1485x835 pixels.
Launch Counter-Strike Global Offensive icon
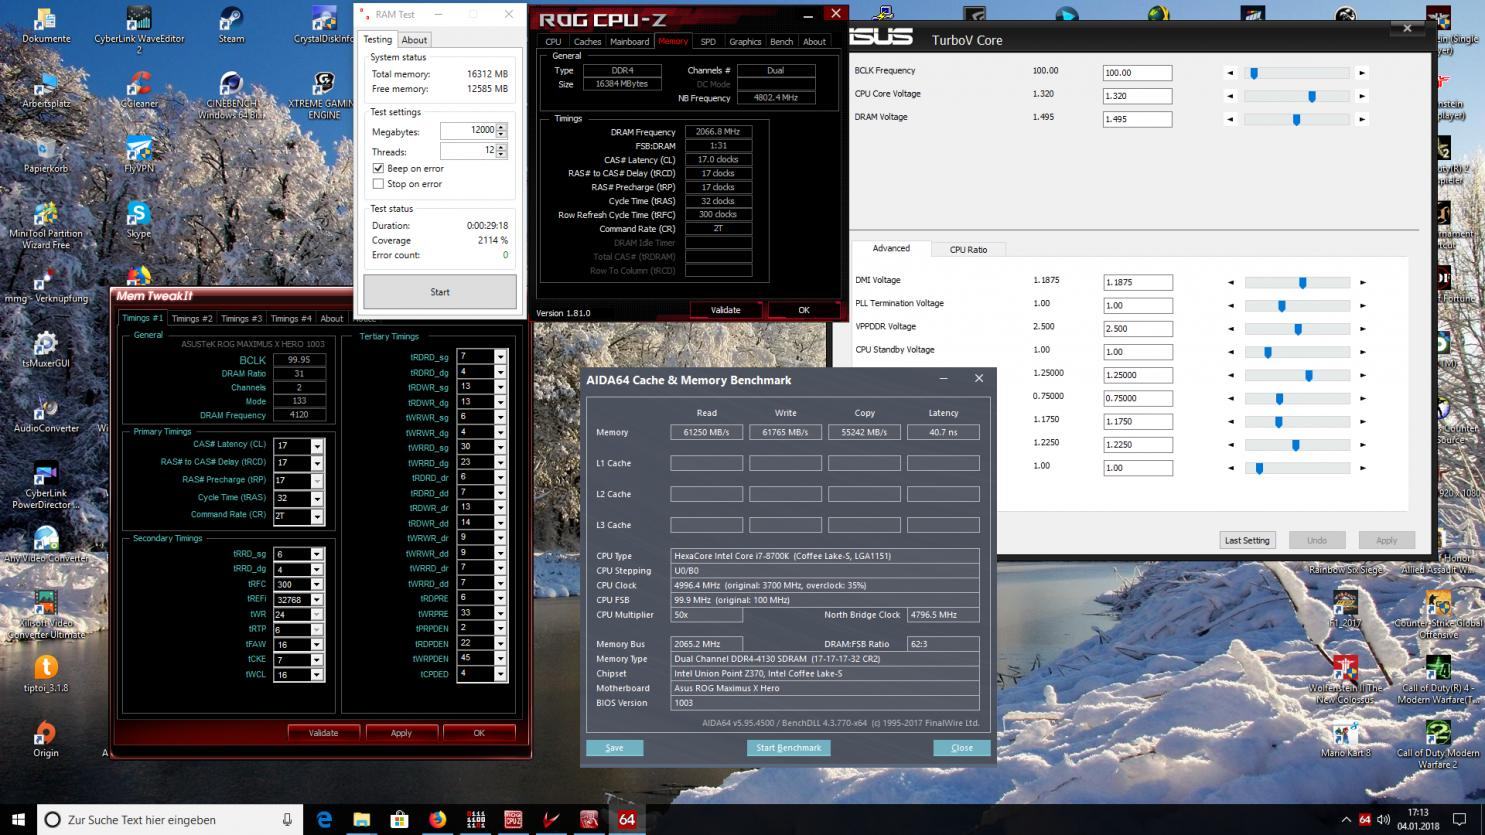pyautogui.click(x=1438, y=615)
